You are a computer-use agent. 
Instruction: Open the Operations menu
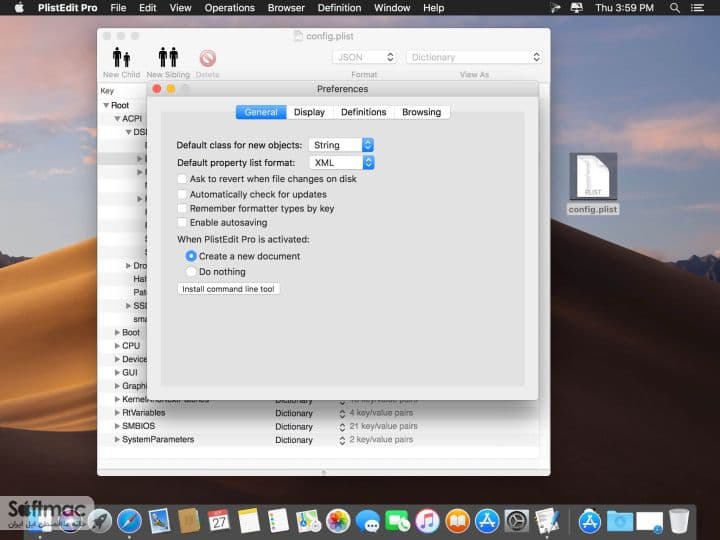pos(230,8)
